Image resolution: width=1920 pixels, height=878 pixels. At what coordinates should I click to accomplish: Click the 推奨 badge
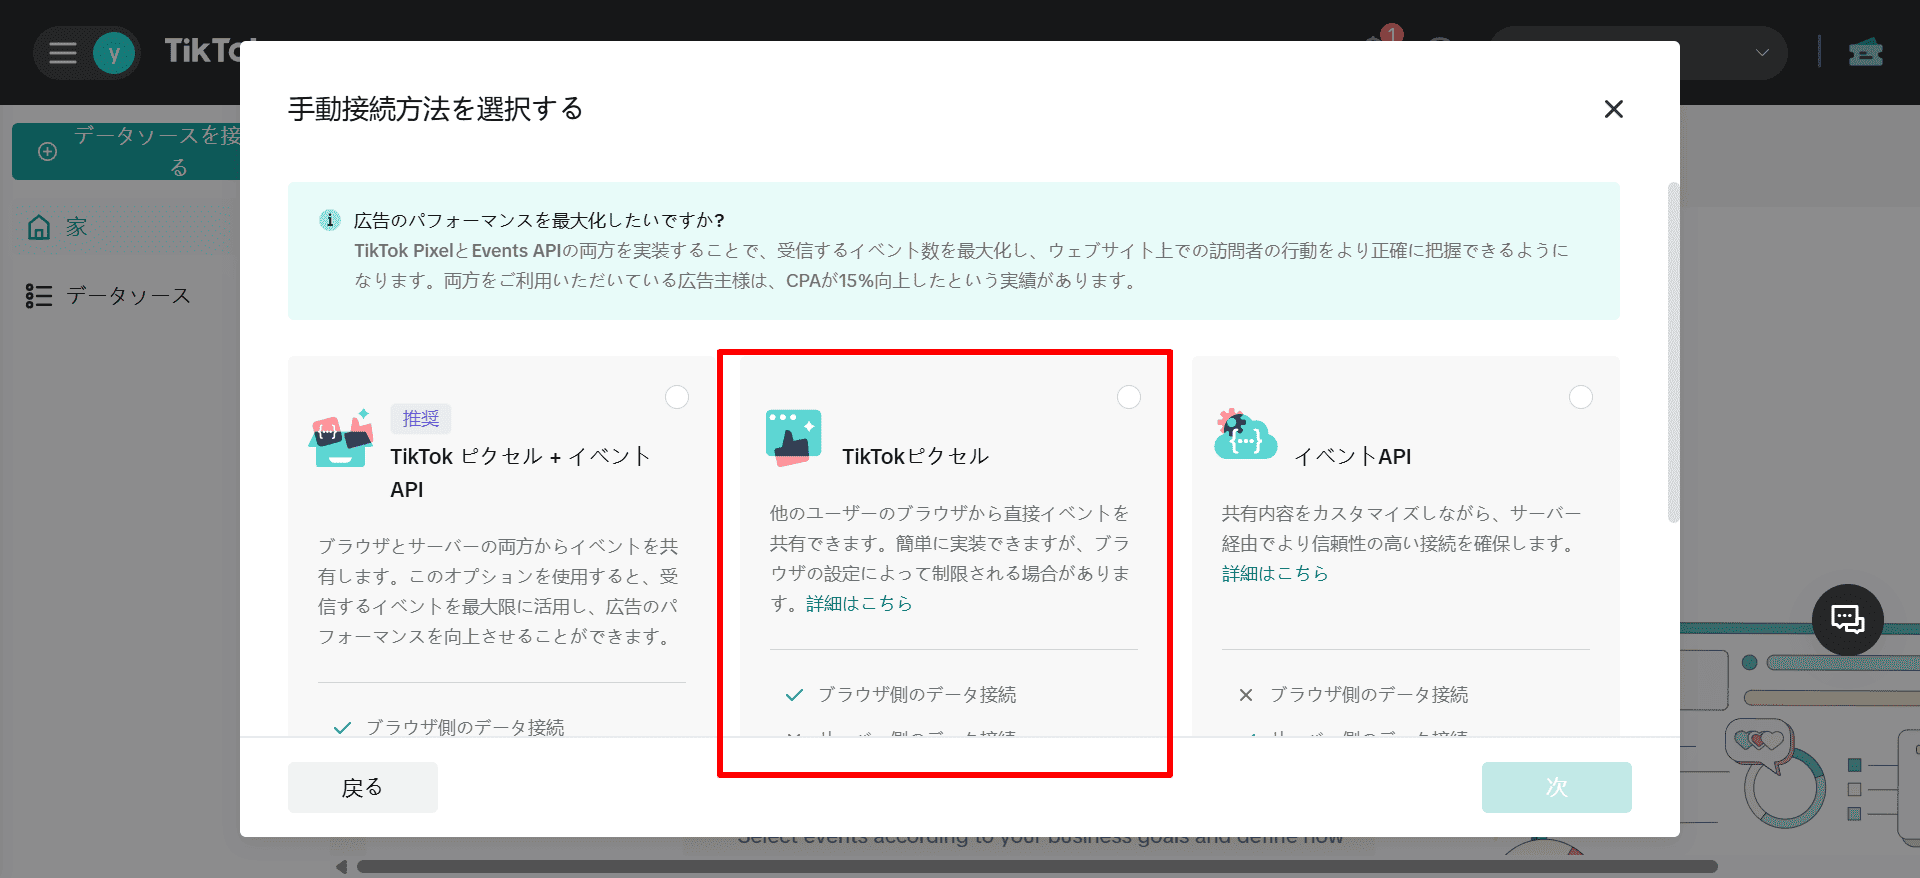[421, 419]
